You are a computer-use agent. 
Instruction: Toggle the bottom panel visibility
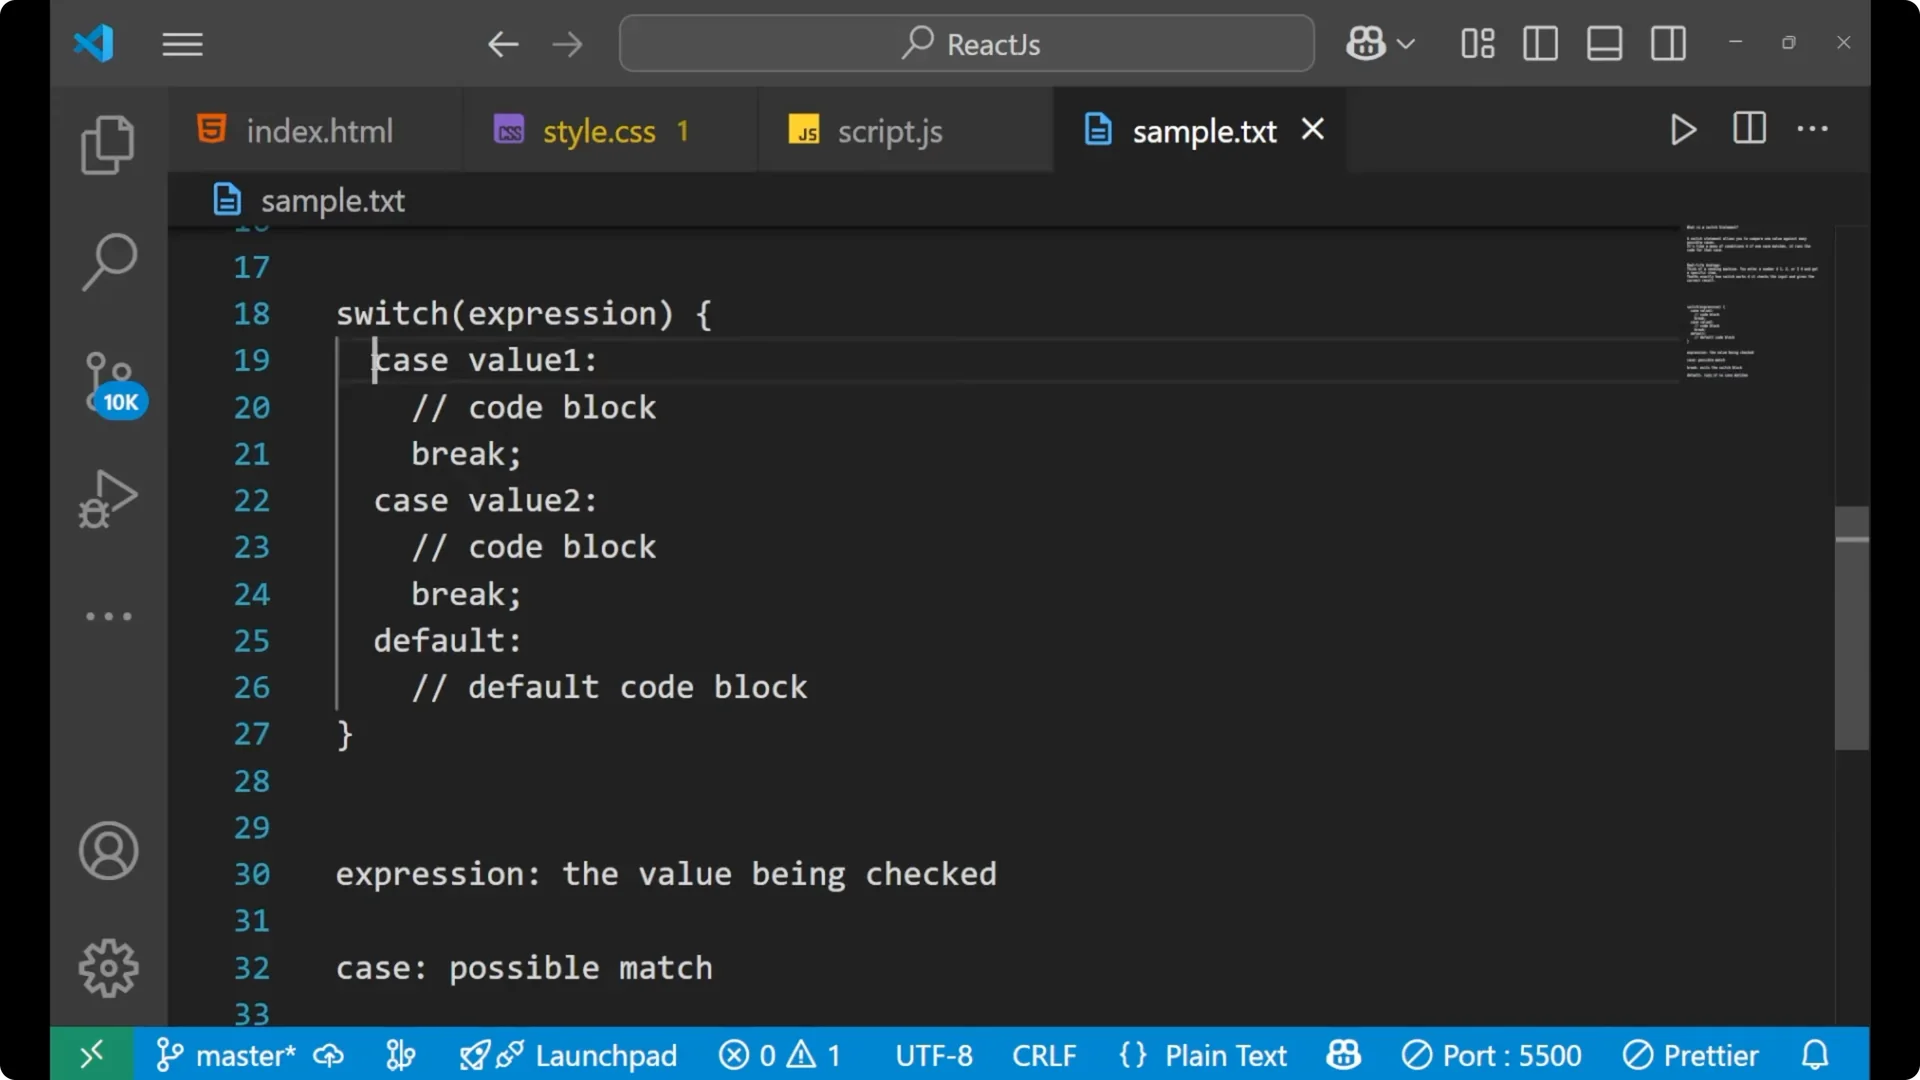pos(1604,43)
